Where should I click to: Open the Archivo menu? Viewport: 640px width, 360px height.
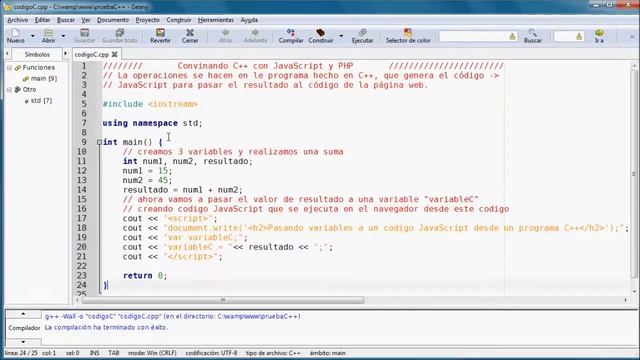pos(18,20)
